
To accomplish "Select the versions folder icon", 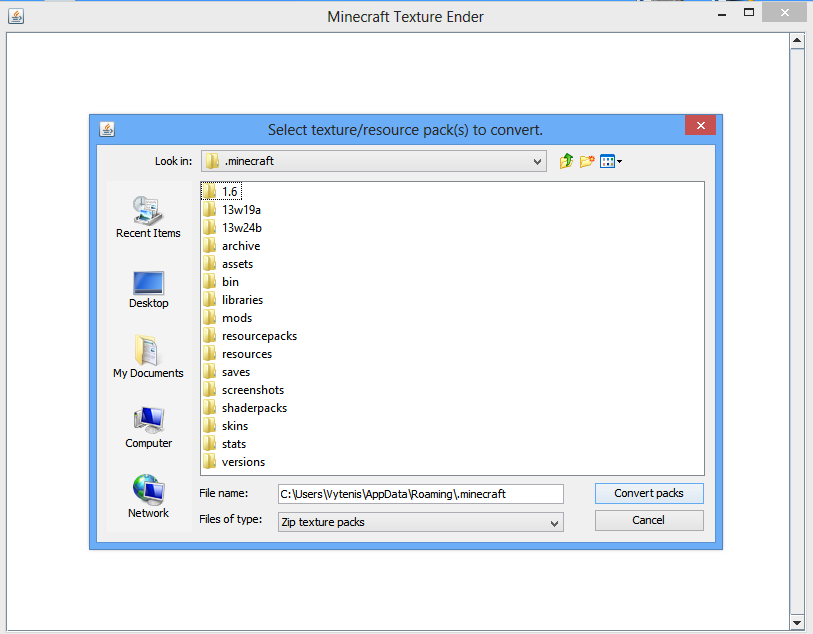I will click(x=209, y=462).
